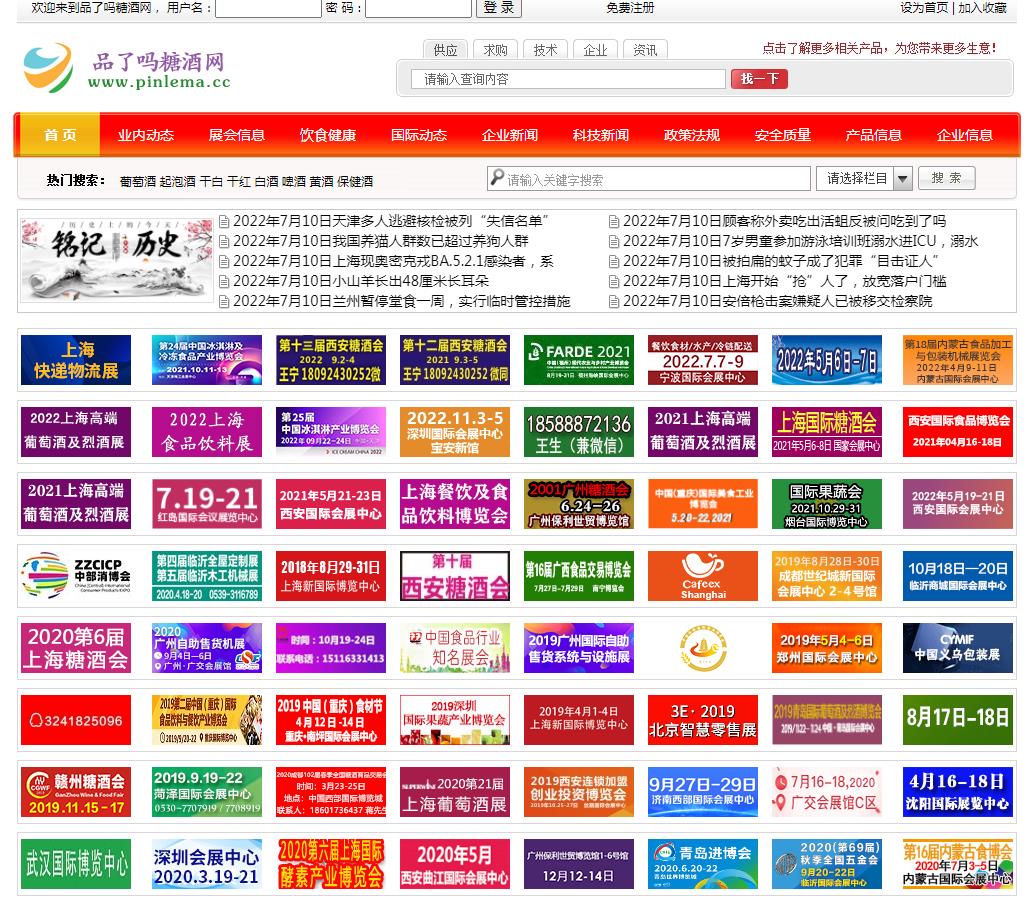The height and width of the screenshot is (901, 1030).
Task: Click hot search term 啤酒
Action: (x=294, y=181)
